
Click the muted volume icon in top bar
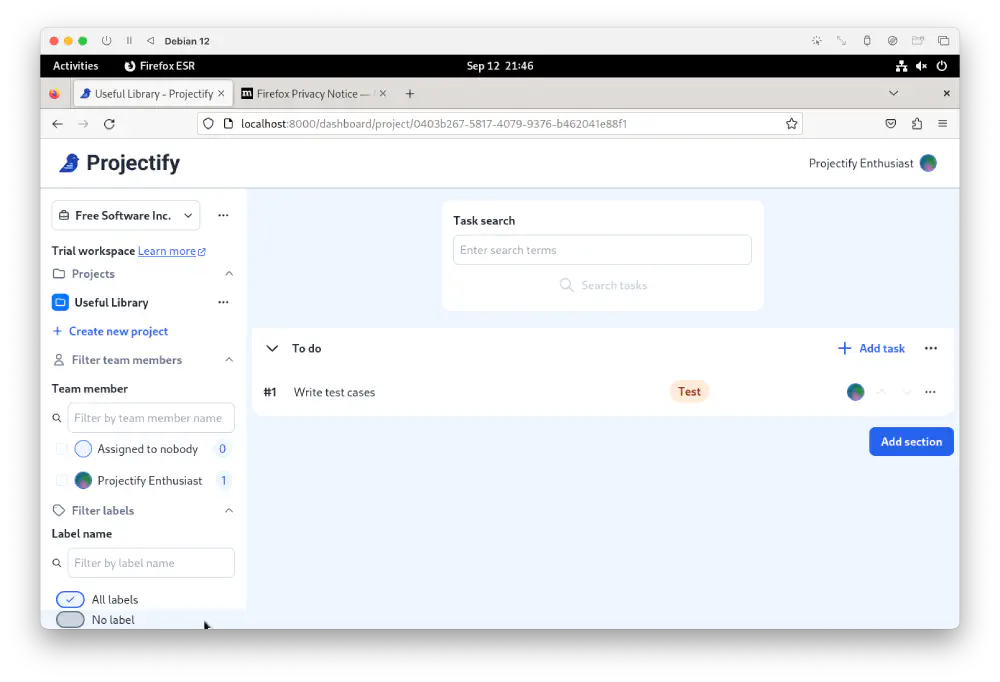pos(922,66)
